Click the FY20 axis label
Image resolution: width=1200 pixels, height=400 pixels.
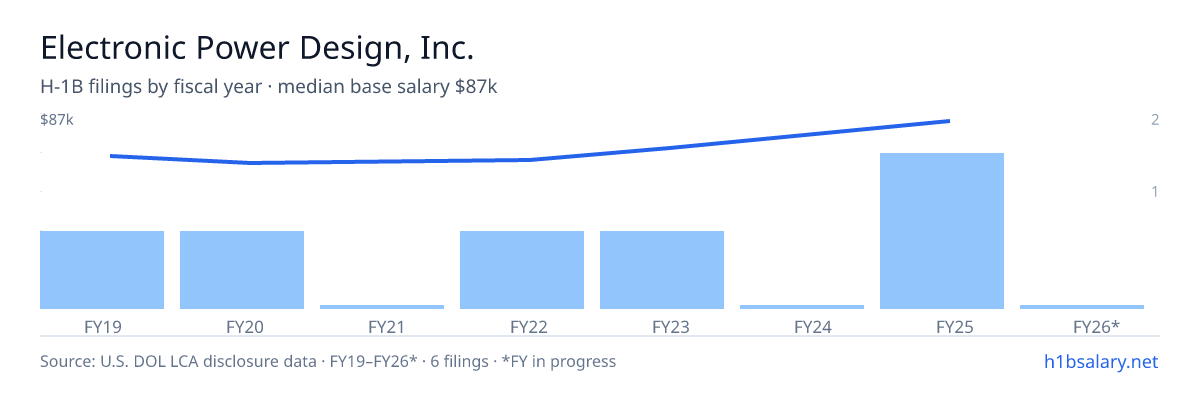tap(244, 326)
